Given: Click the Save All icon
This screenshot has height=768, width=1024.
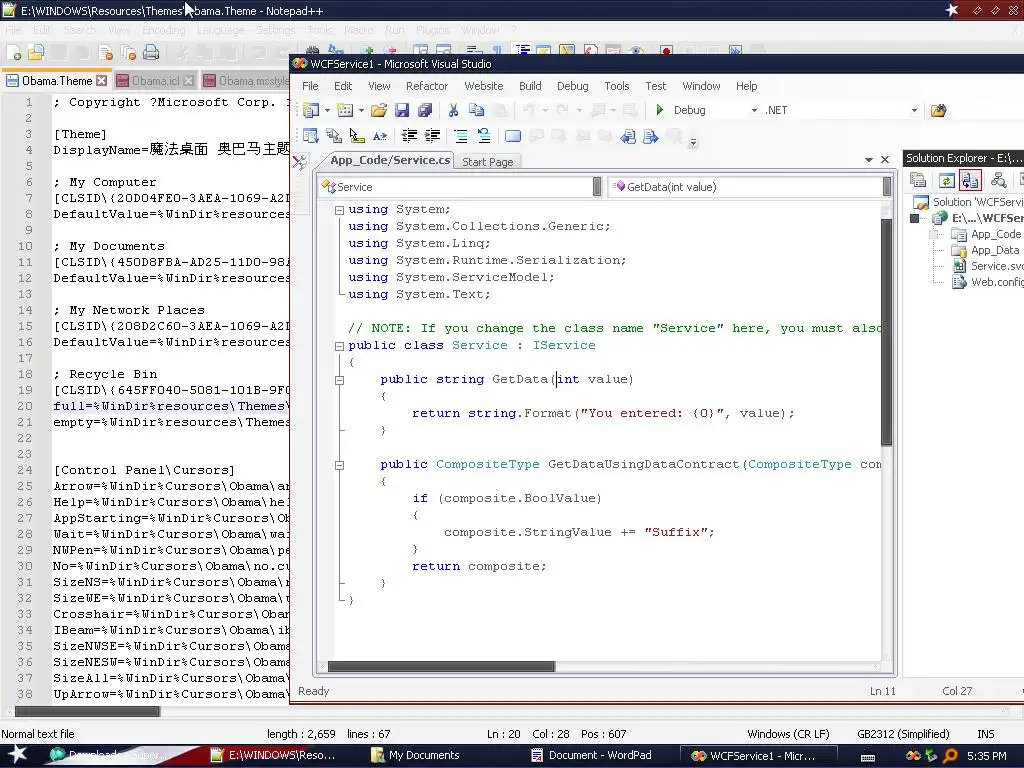Looking at the screenshot, I should point(424,110).
